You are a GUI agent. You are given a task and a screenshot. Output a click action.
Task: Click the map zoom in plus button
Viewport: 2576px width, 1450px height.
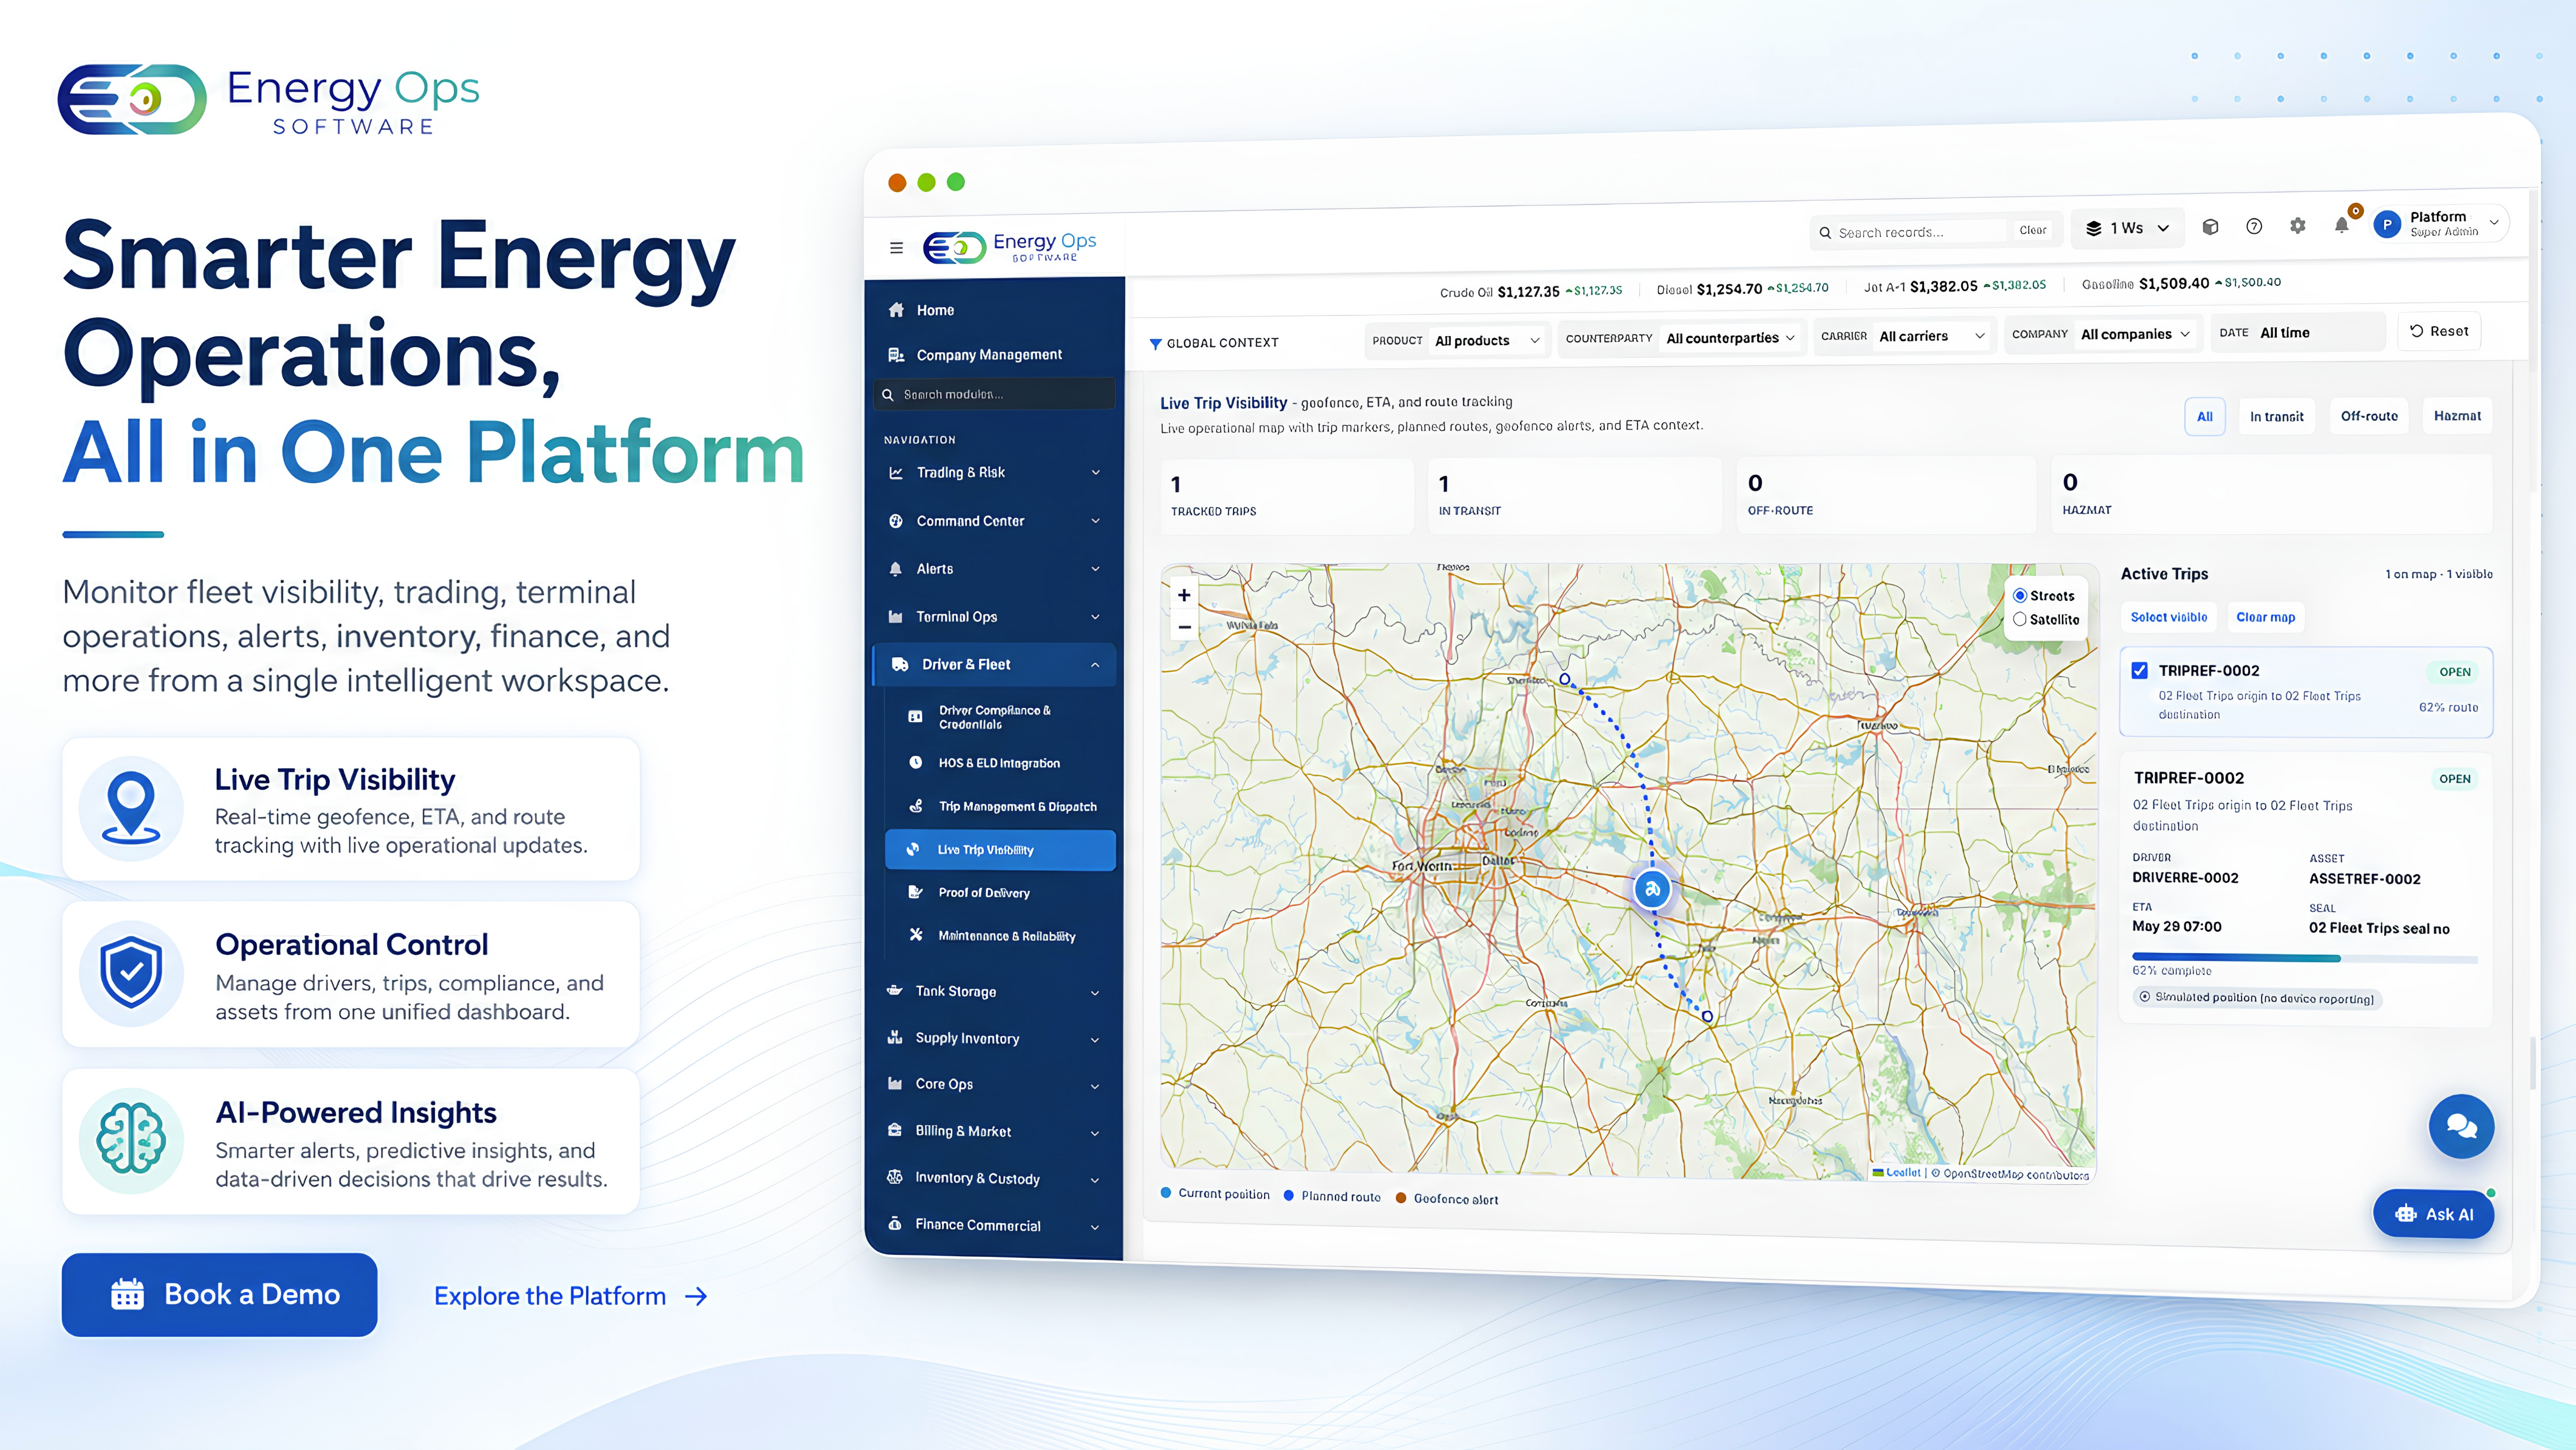[x=1184, y=595]
